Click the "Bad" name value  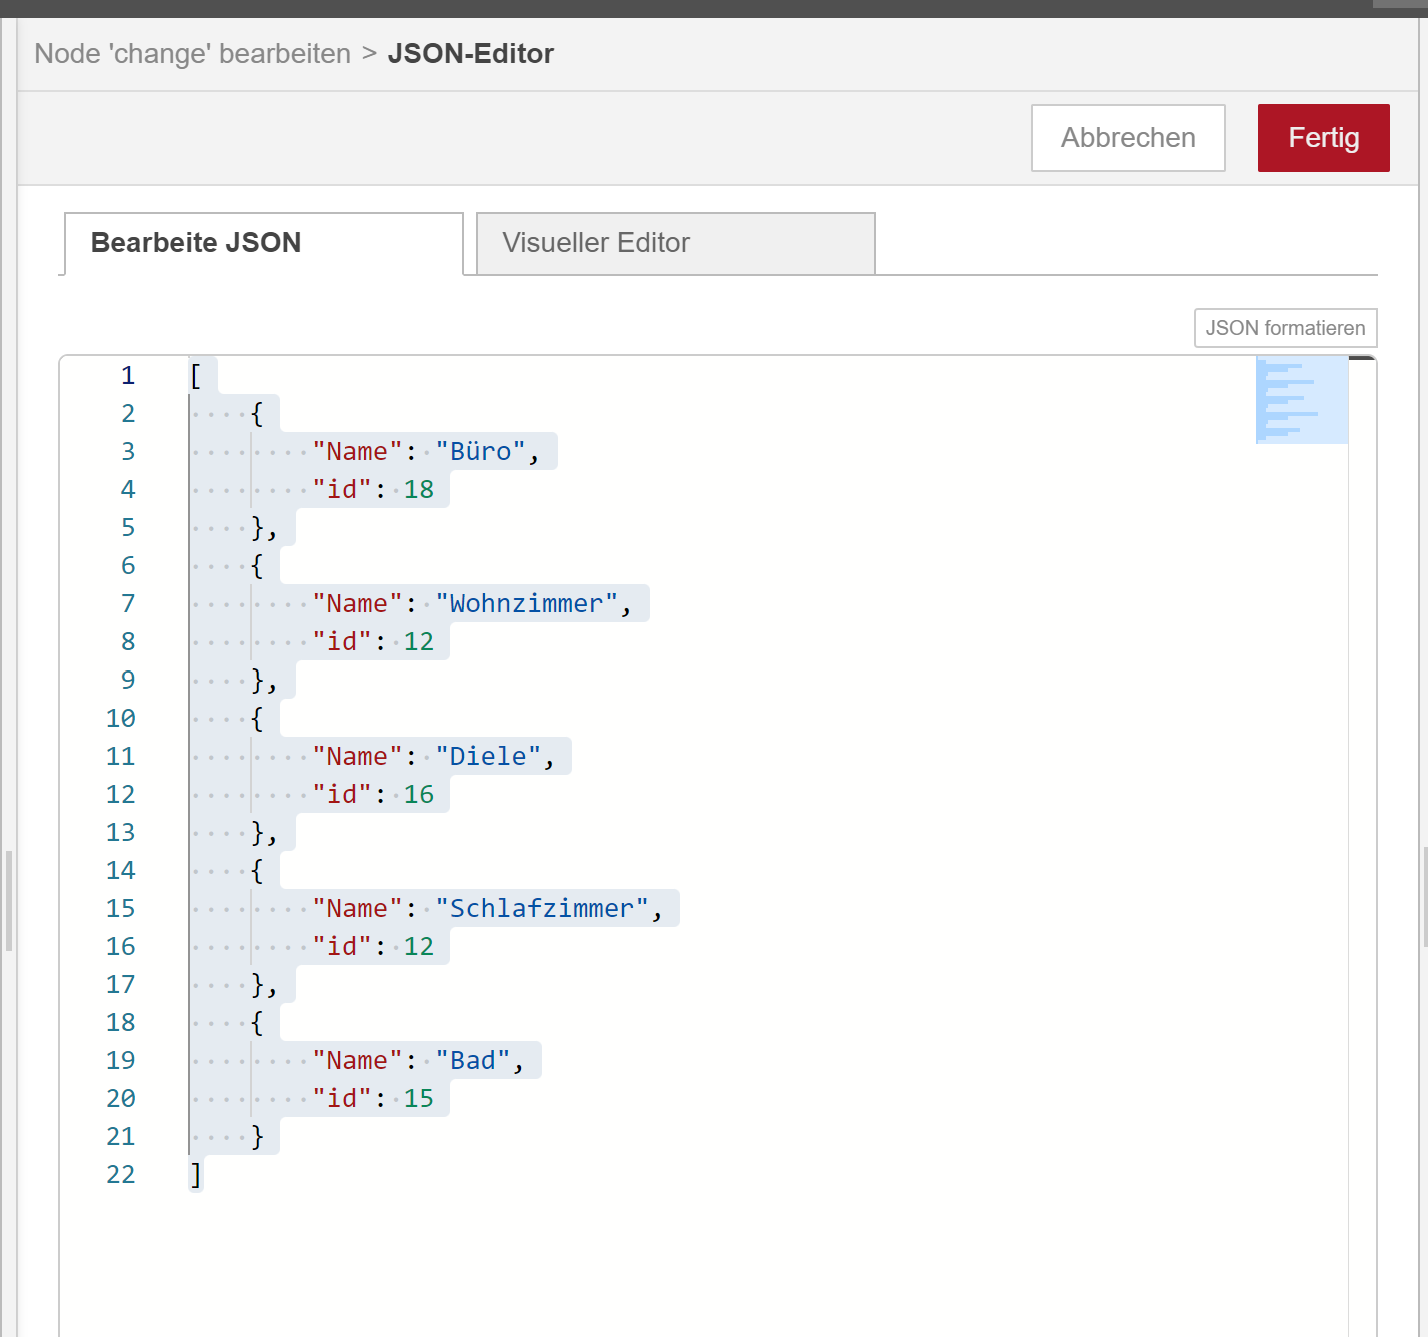473,1061
